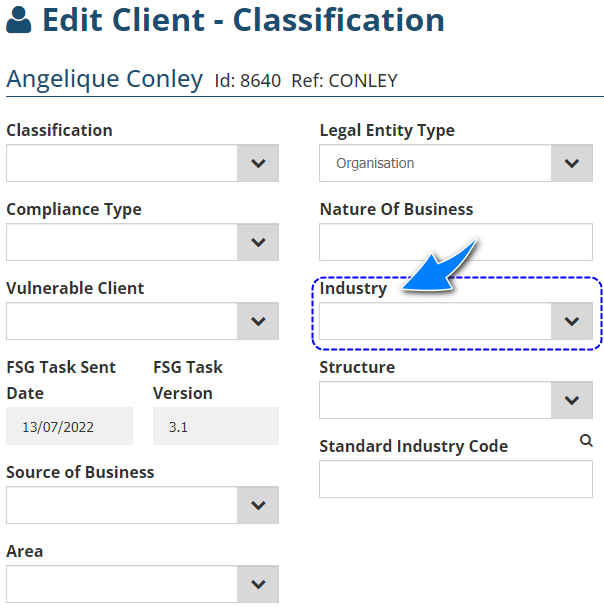
Task: Click the Standard Industry Code input field
Action: (x=455, y=479)
